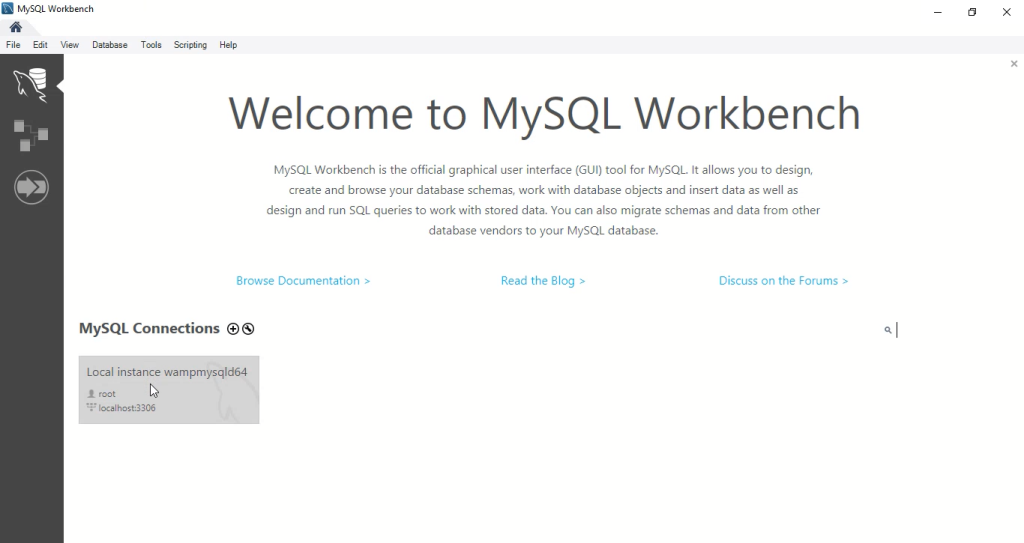The width and height of the screenshot is (1024, 543).
Task: Open the View menu
Action: coord(70,45)
